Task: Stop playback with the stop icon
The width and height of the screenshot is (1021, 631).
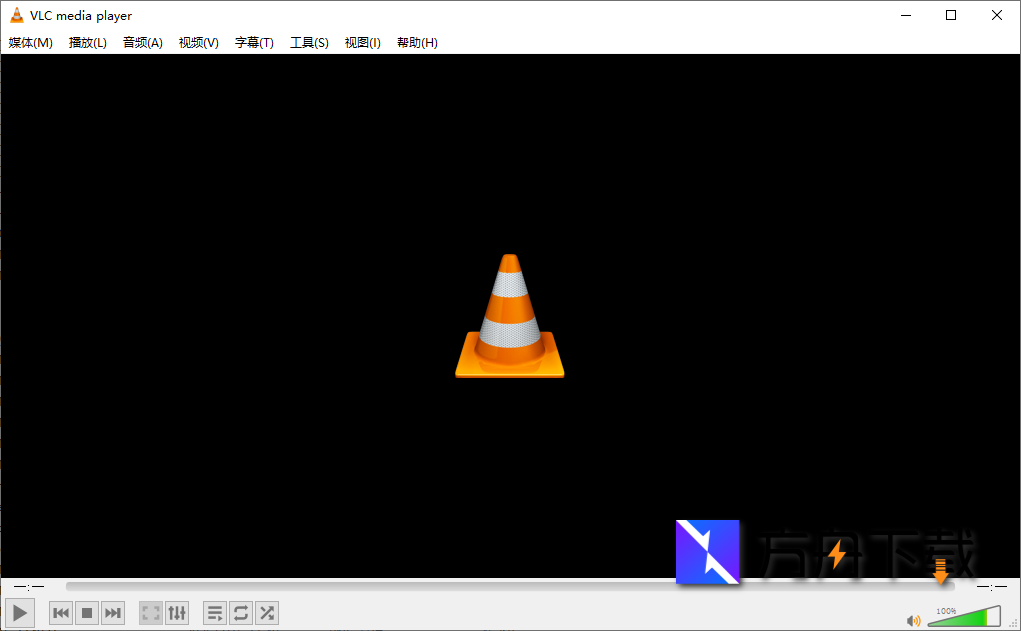Action: [86, 612]
